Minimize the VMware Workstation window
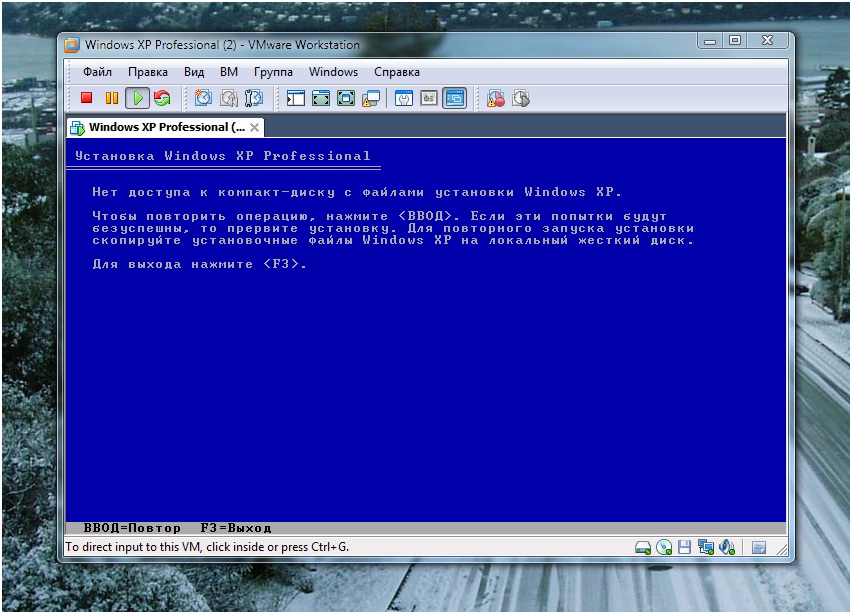The image size is (852, 614). click(710, 41)
